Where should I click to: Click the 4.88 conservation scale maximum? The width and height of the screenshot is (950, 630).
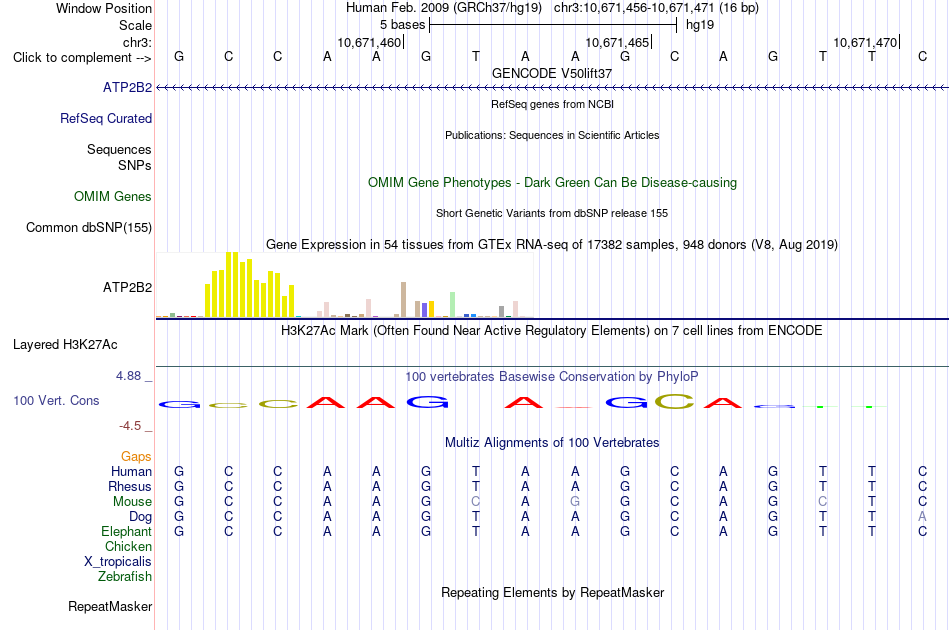point(128,376)
